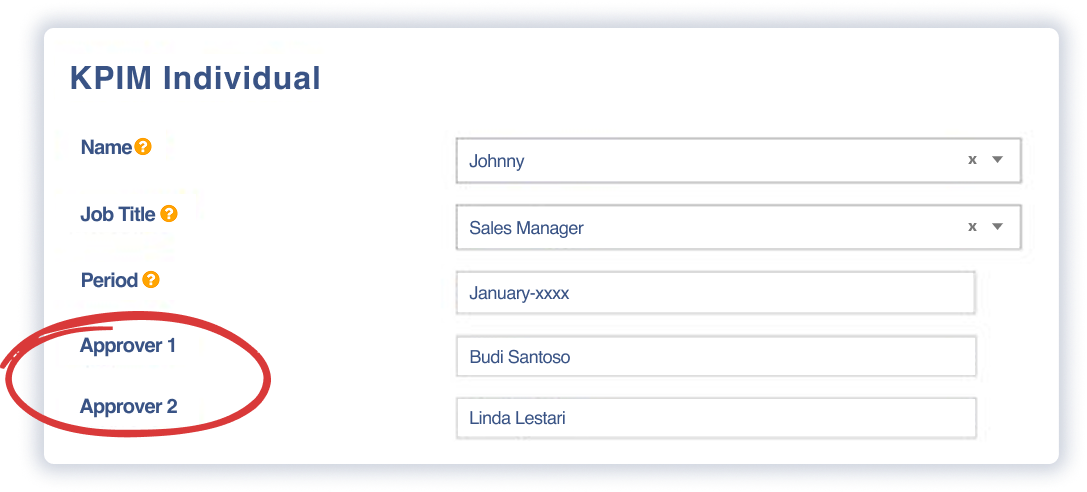Click the Name field label
The width and height of the screenshot is (1087, 492).
coord(106,148)
